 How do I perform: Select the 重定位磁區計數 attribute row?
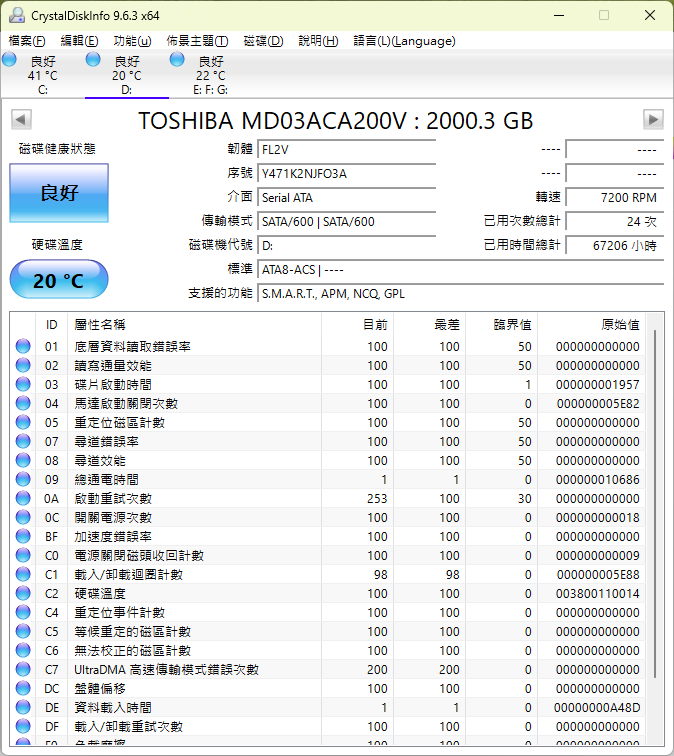(328, 422)
